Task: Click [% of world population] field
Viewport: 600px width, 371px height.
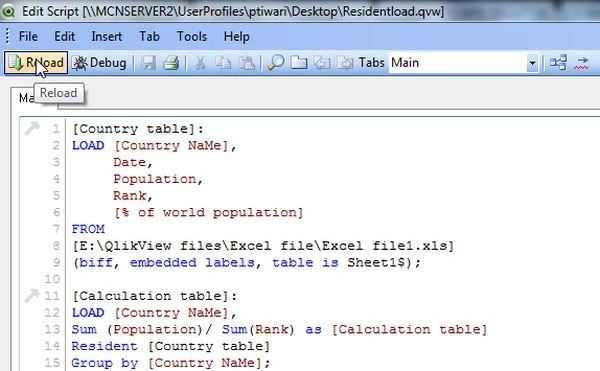Action: click(209, 212)
